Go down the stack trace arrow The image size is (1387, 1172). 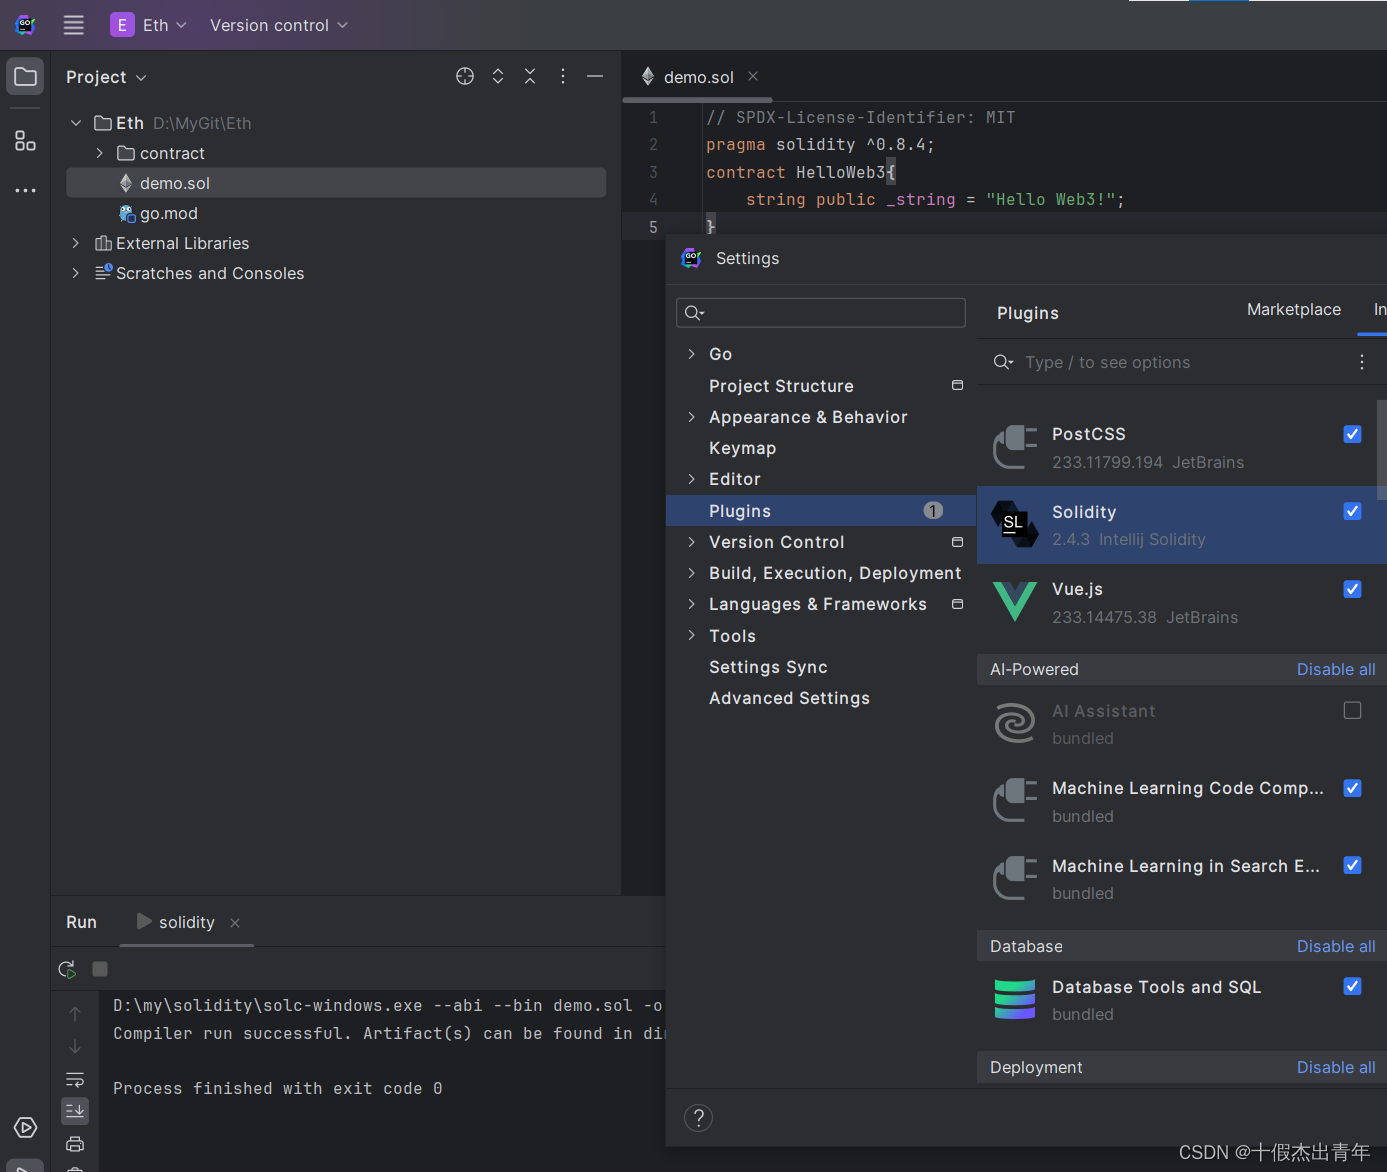pyautogui.click(x=75, y=1046)
